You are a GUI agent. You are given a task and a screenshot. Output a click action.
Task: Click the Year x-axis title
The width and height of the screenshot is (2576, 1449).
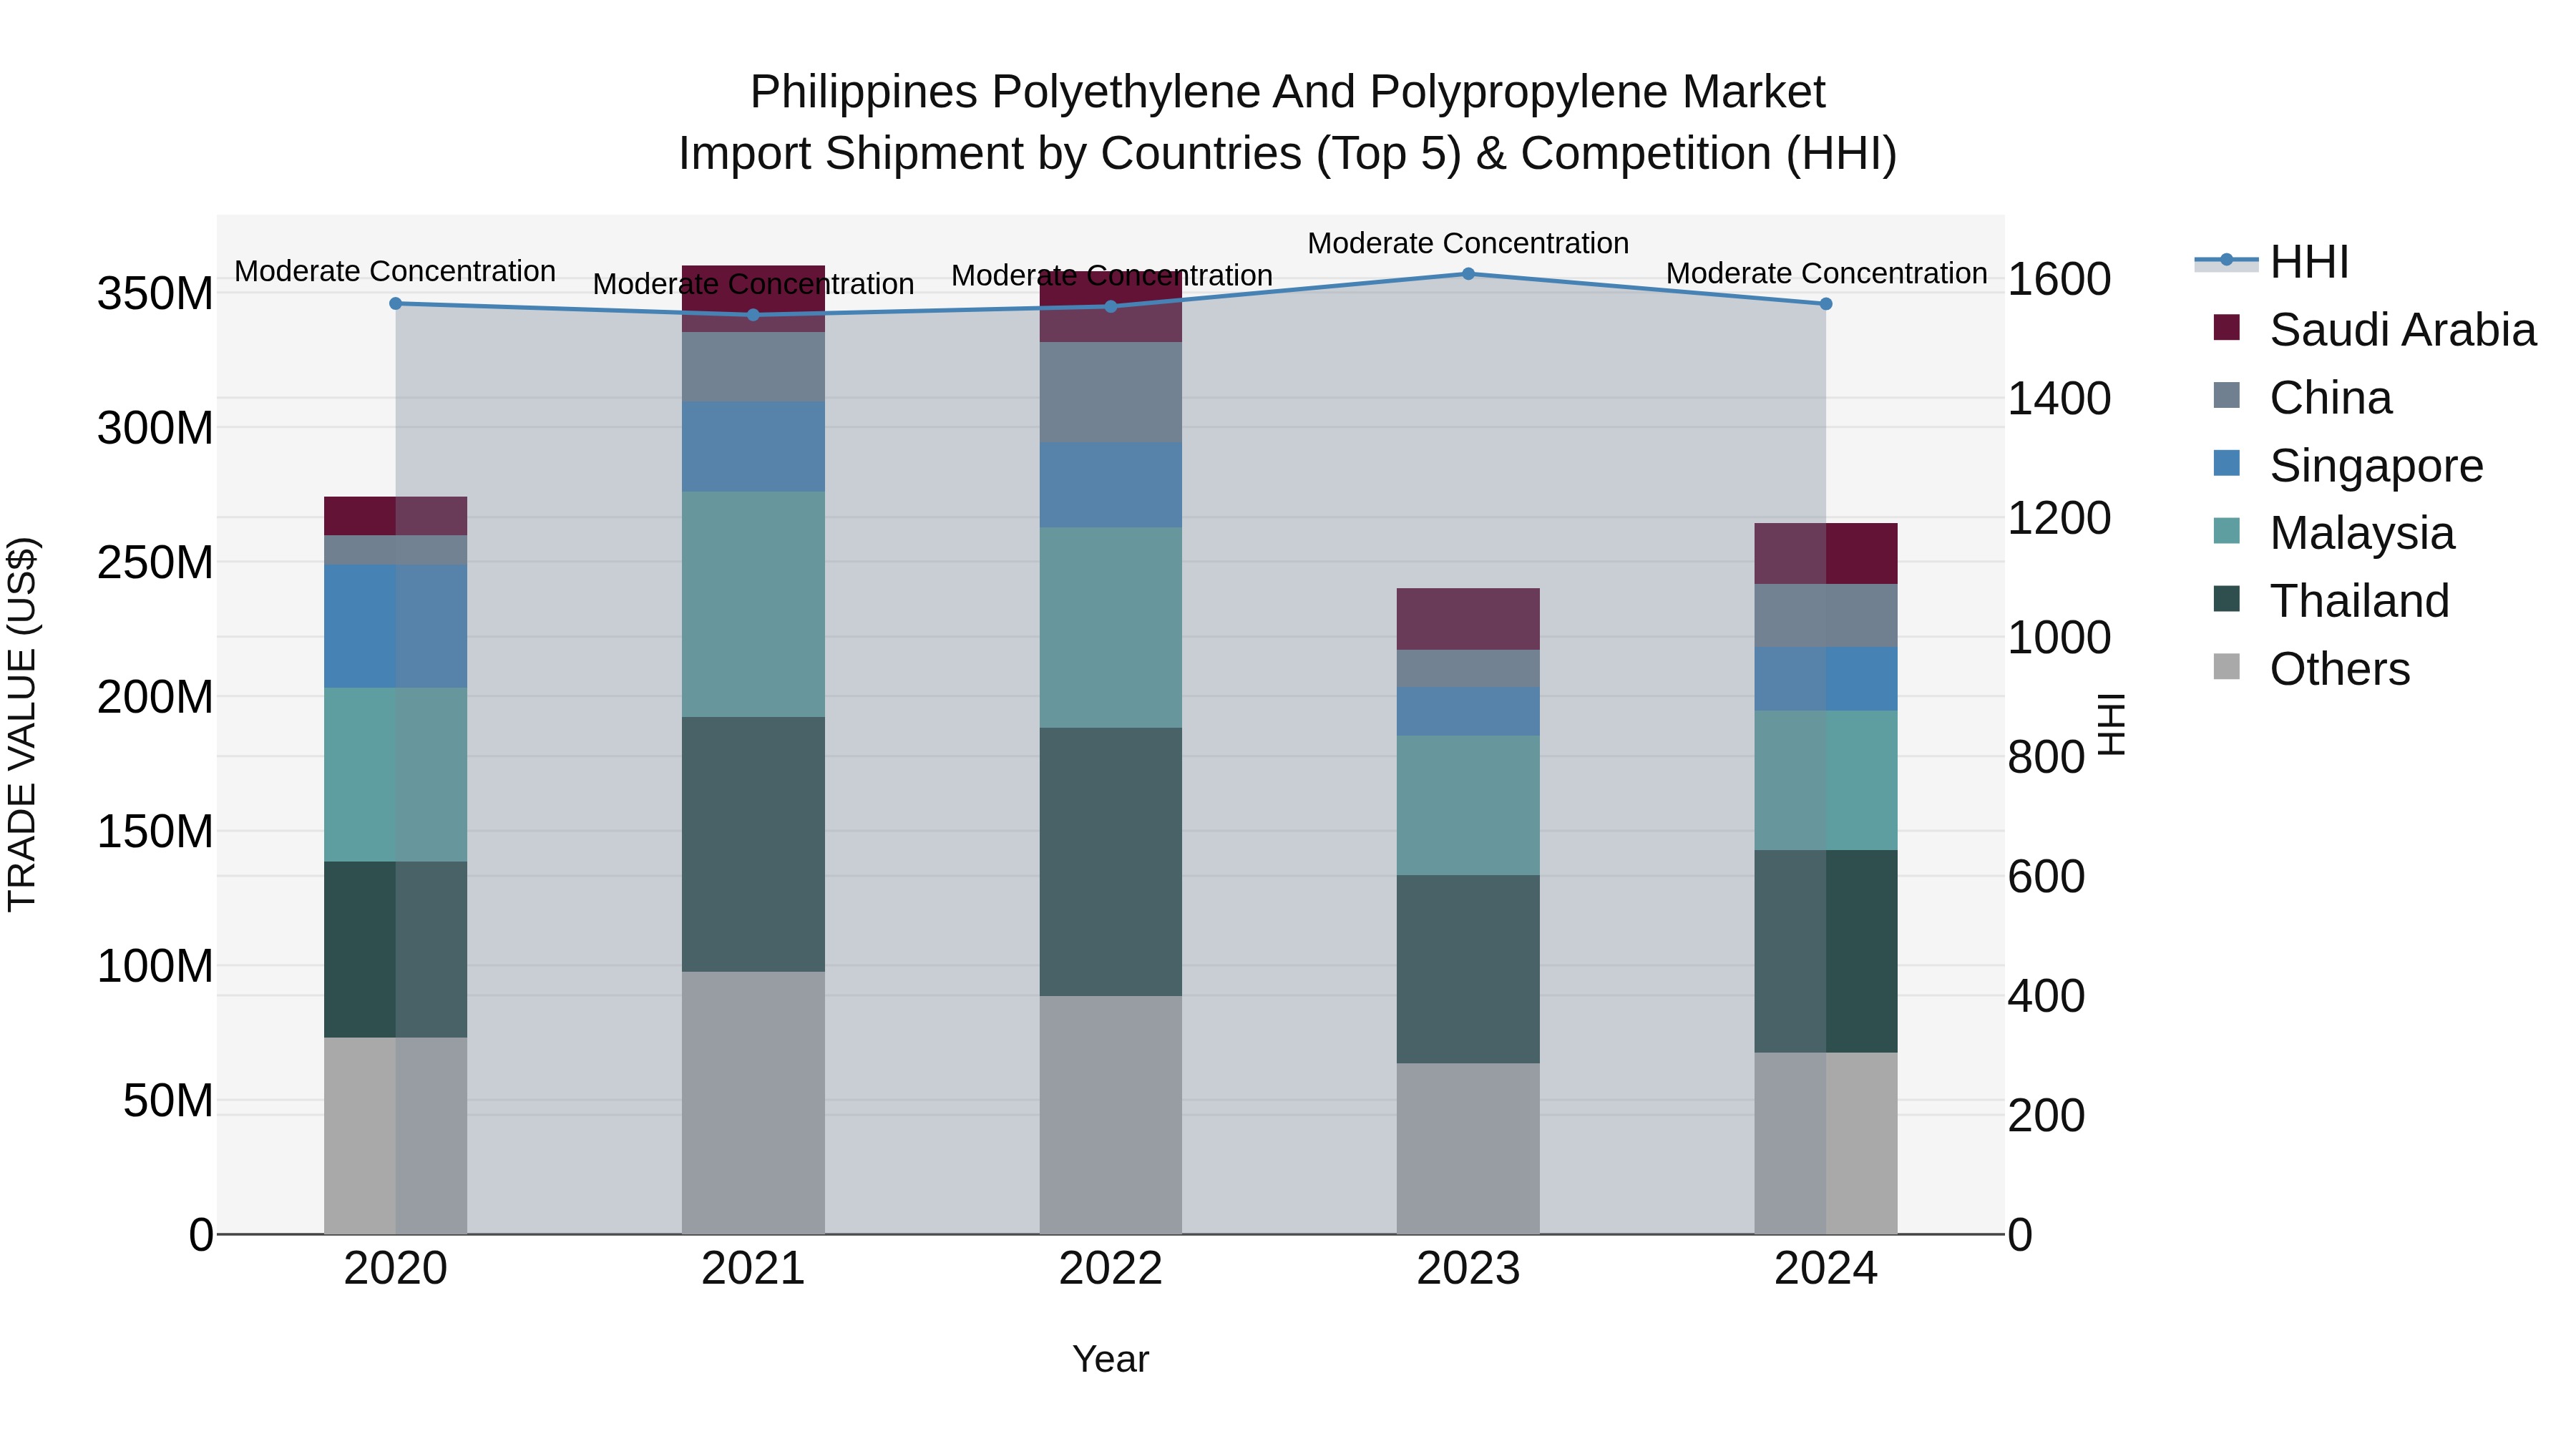click(1111, 1359)
